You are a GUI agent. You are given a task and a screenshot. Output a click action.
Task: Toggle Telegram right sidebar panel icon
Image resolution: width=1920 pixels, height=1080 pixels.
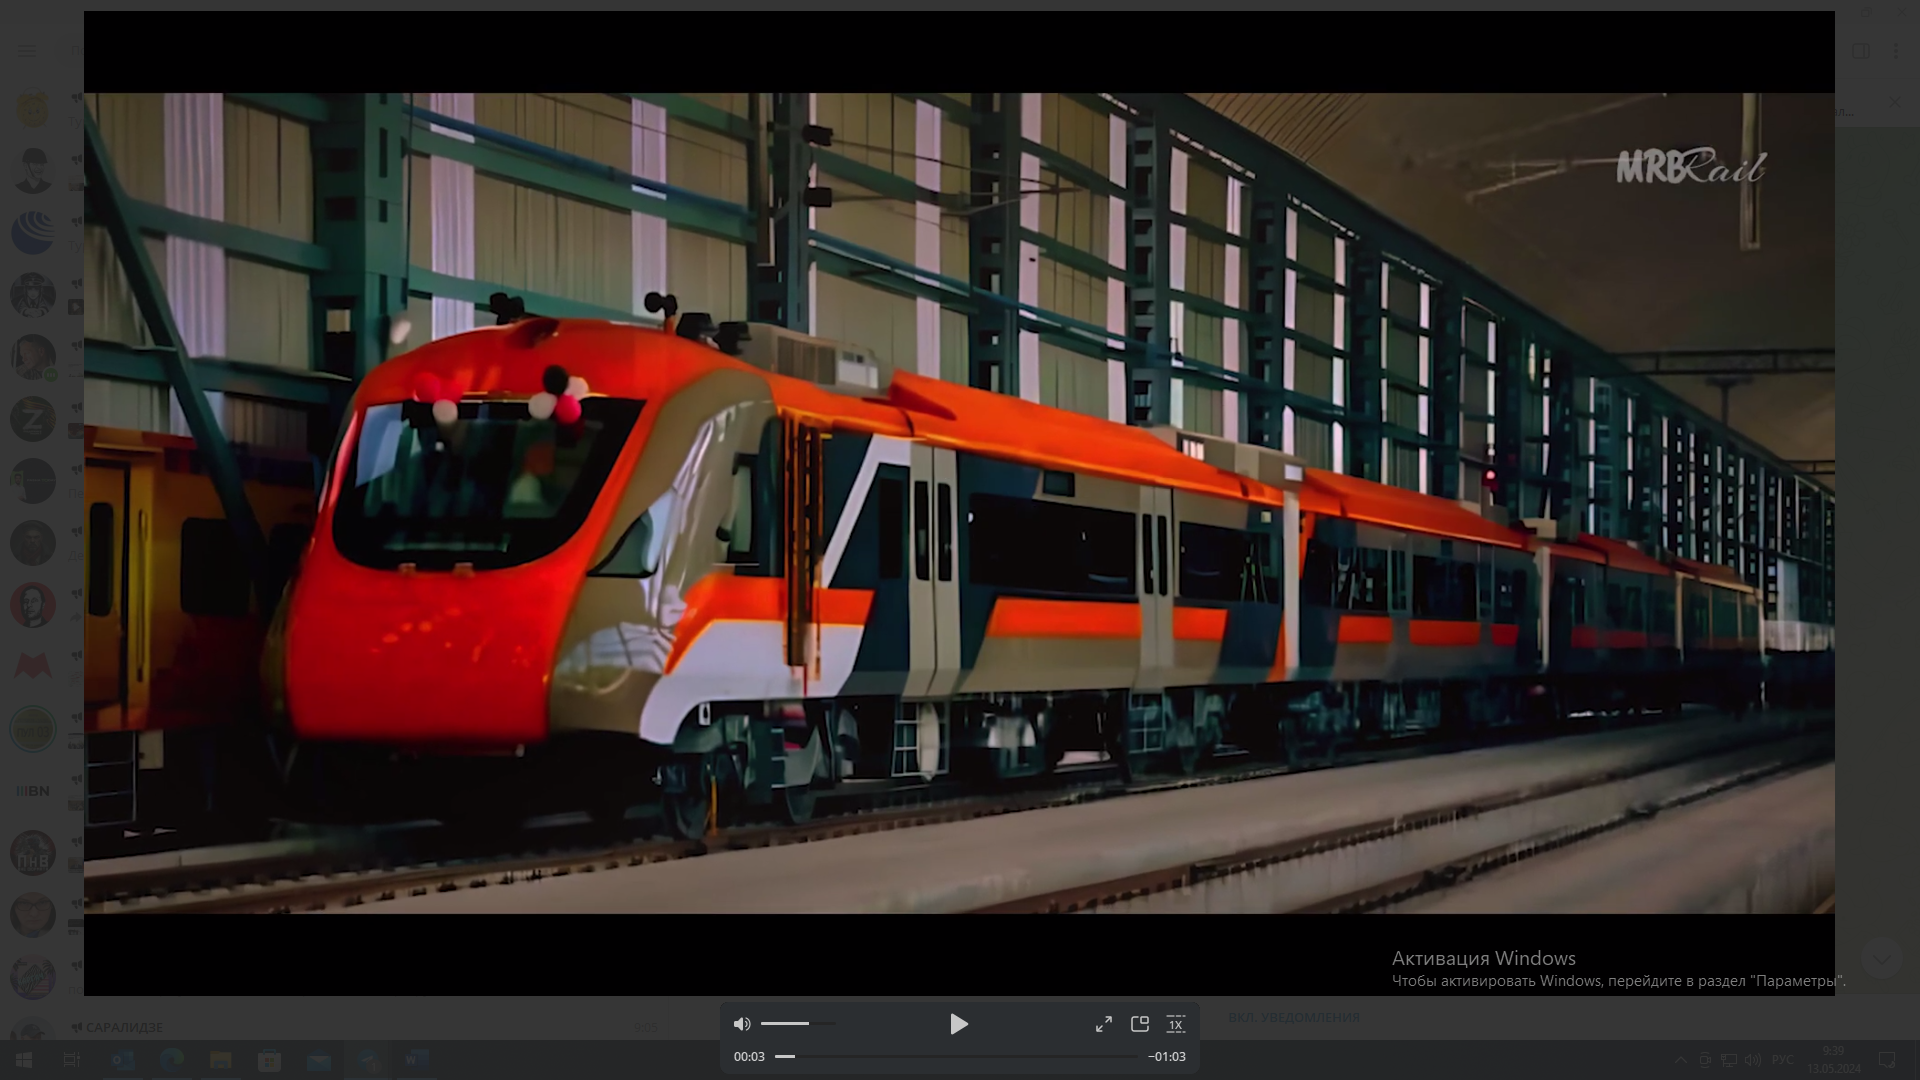(1861, 50)
